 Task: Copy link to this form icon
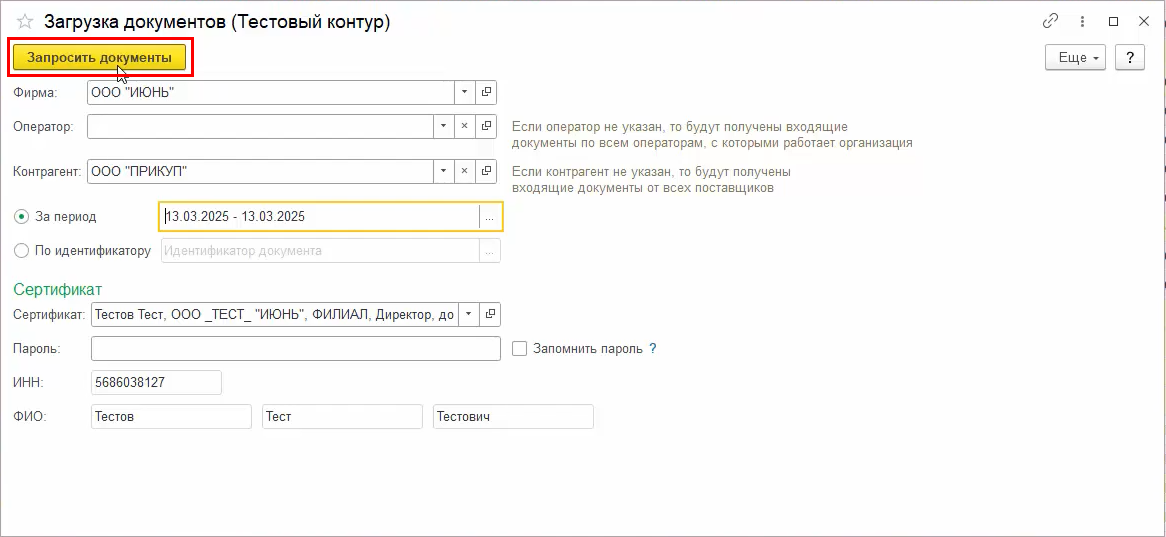[x=1051, y=22]
